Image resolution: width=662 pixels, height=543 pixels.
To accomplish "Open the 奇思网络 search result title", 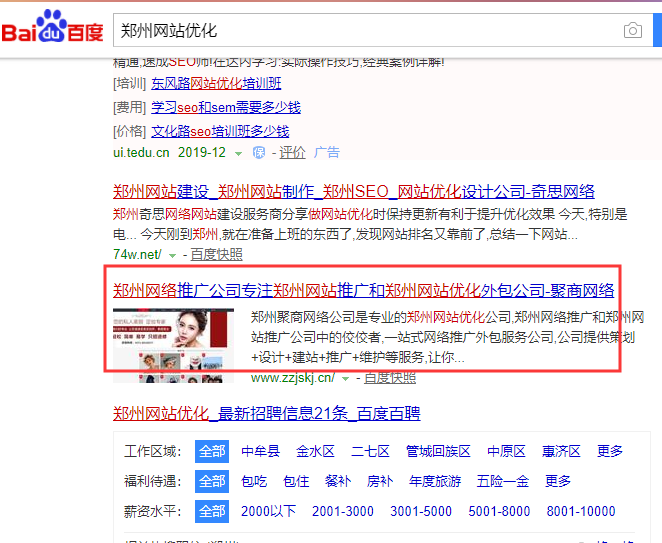I will point(354,192).
